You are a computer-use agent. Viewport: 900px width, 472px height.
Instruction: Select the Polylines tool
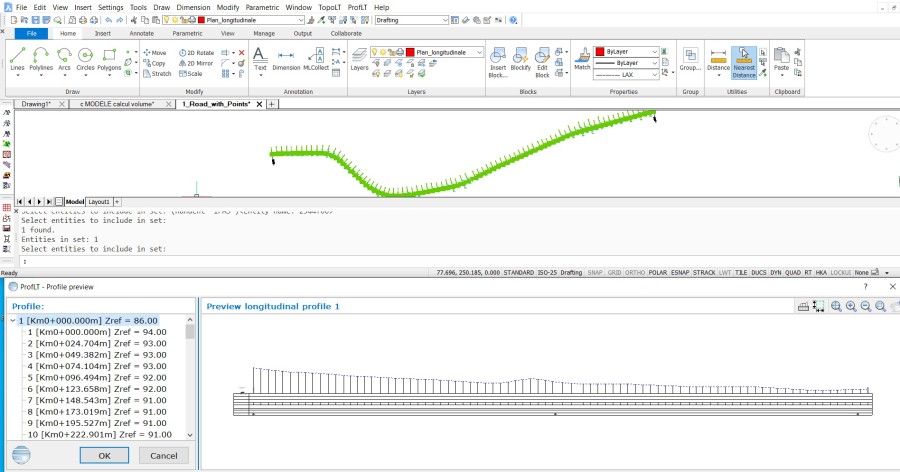[x=41, y=59]
